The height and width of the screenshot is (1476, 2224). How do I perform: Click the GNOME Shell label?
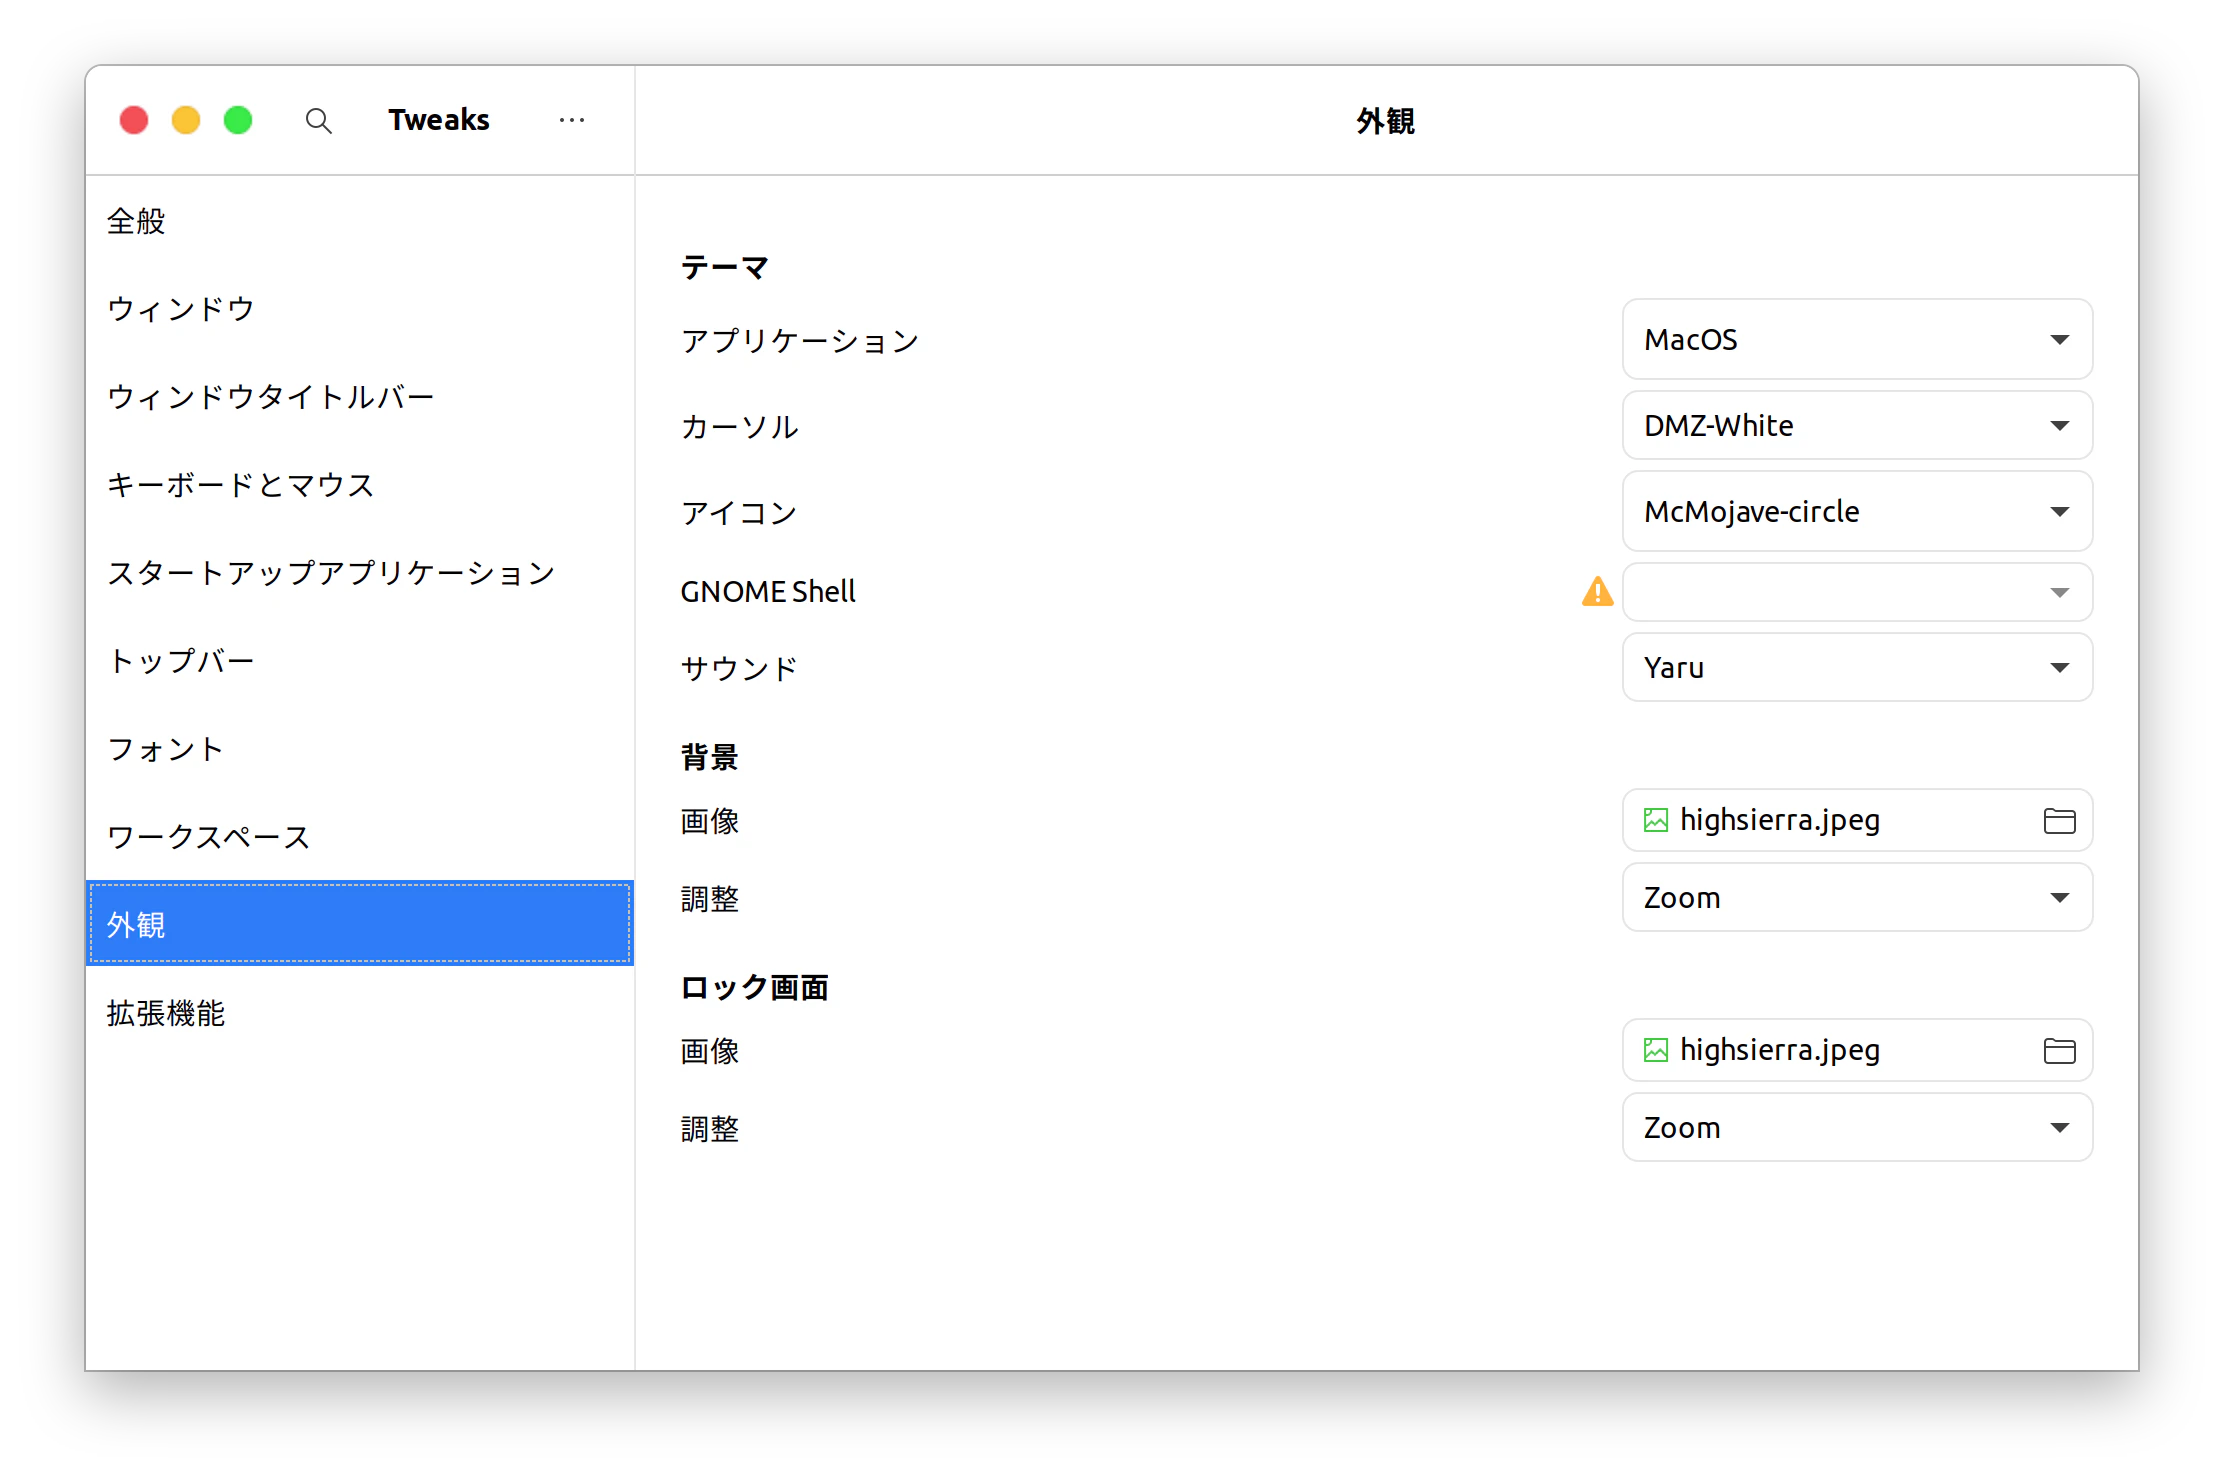(768, 592)
